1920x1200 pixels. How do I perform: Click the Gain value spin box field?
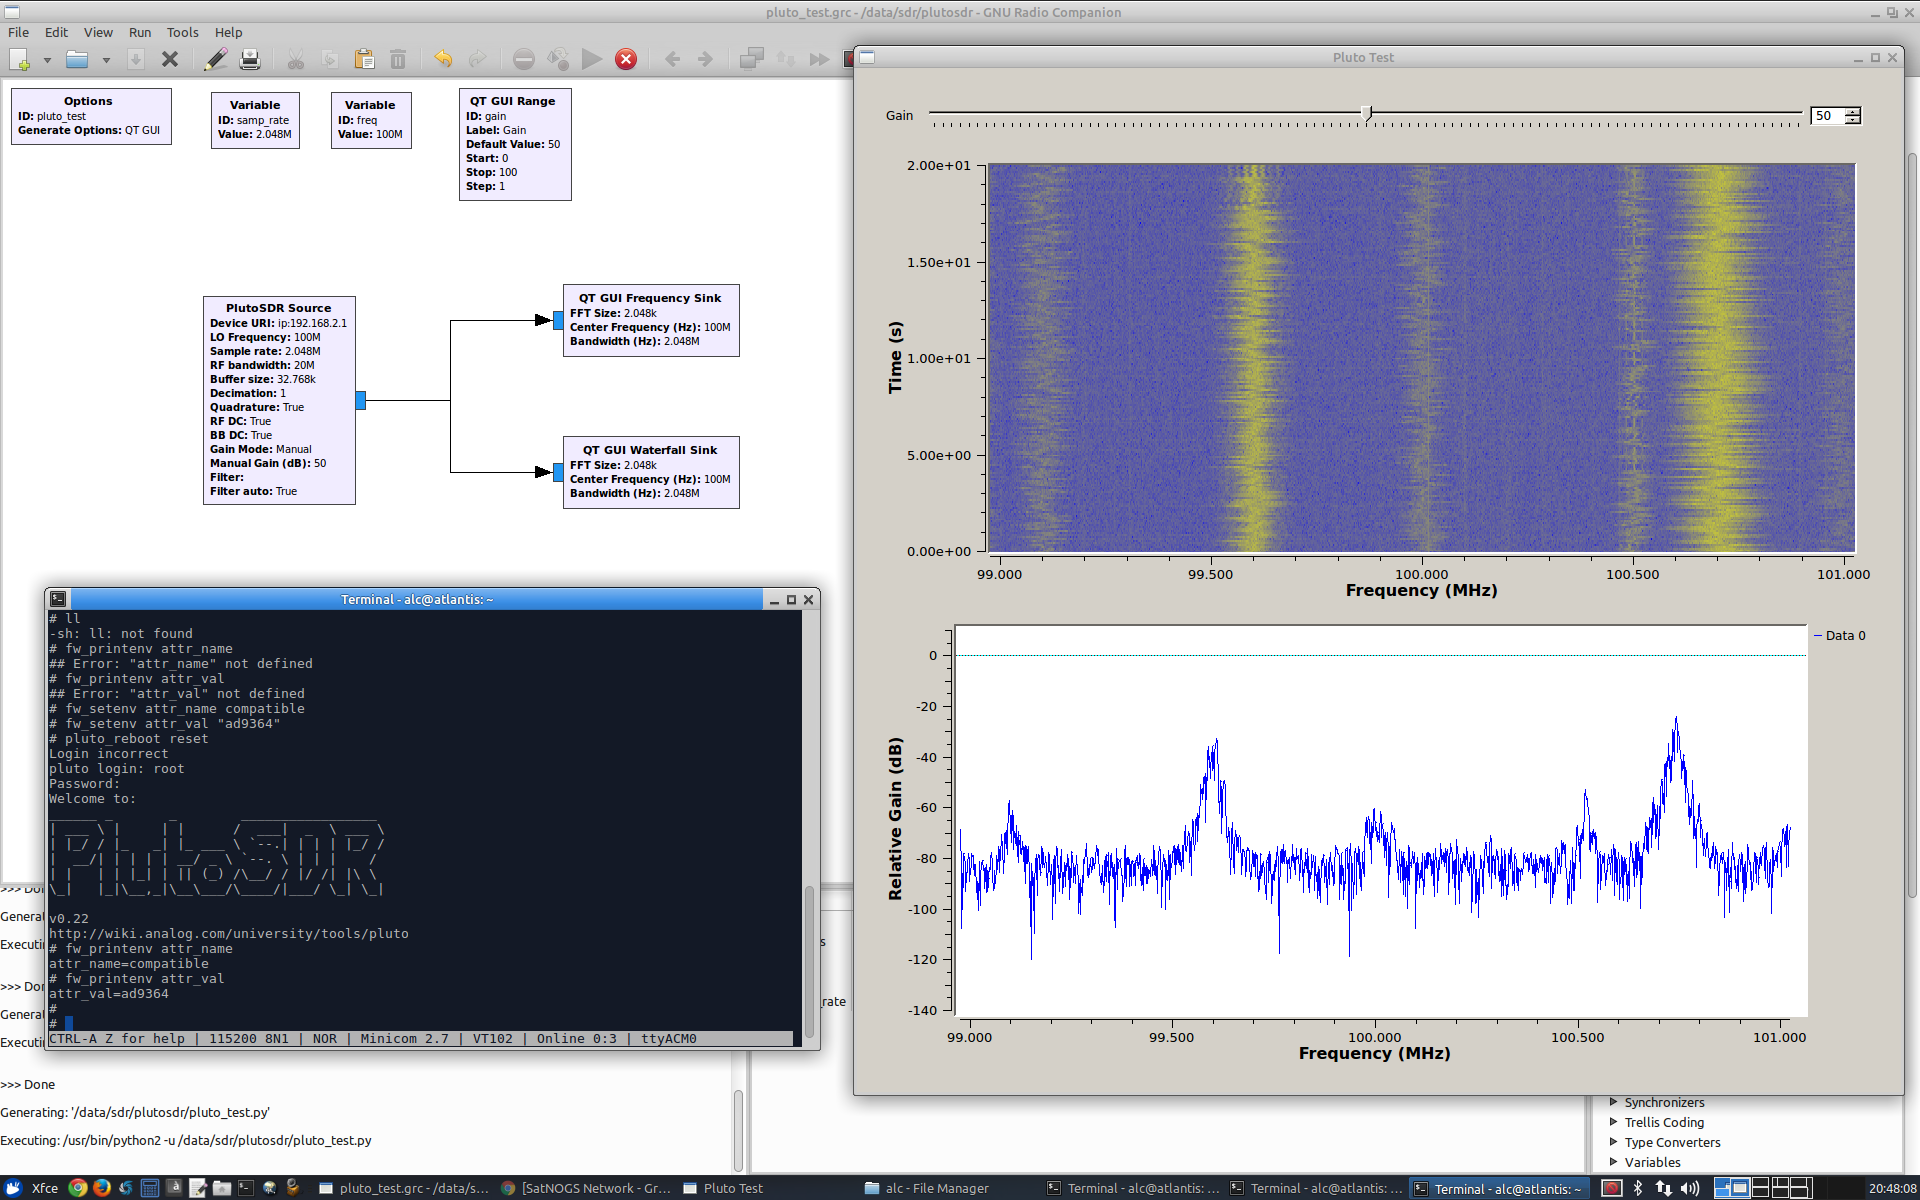tap(1827, 116)
